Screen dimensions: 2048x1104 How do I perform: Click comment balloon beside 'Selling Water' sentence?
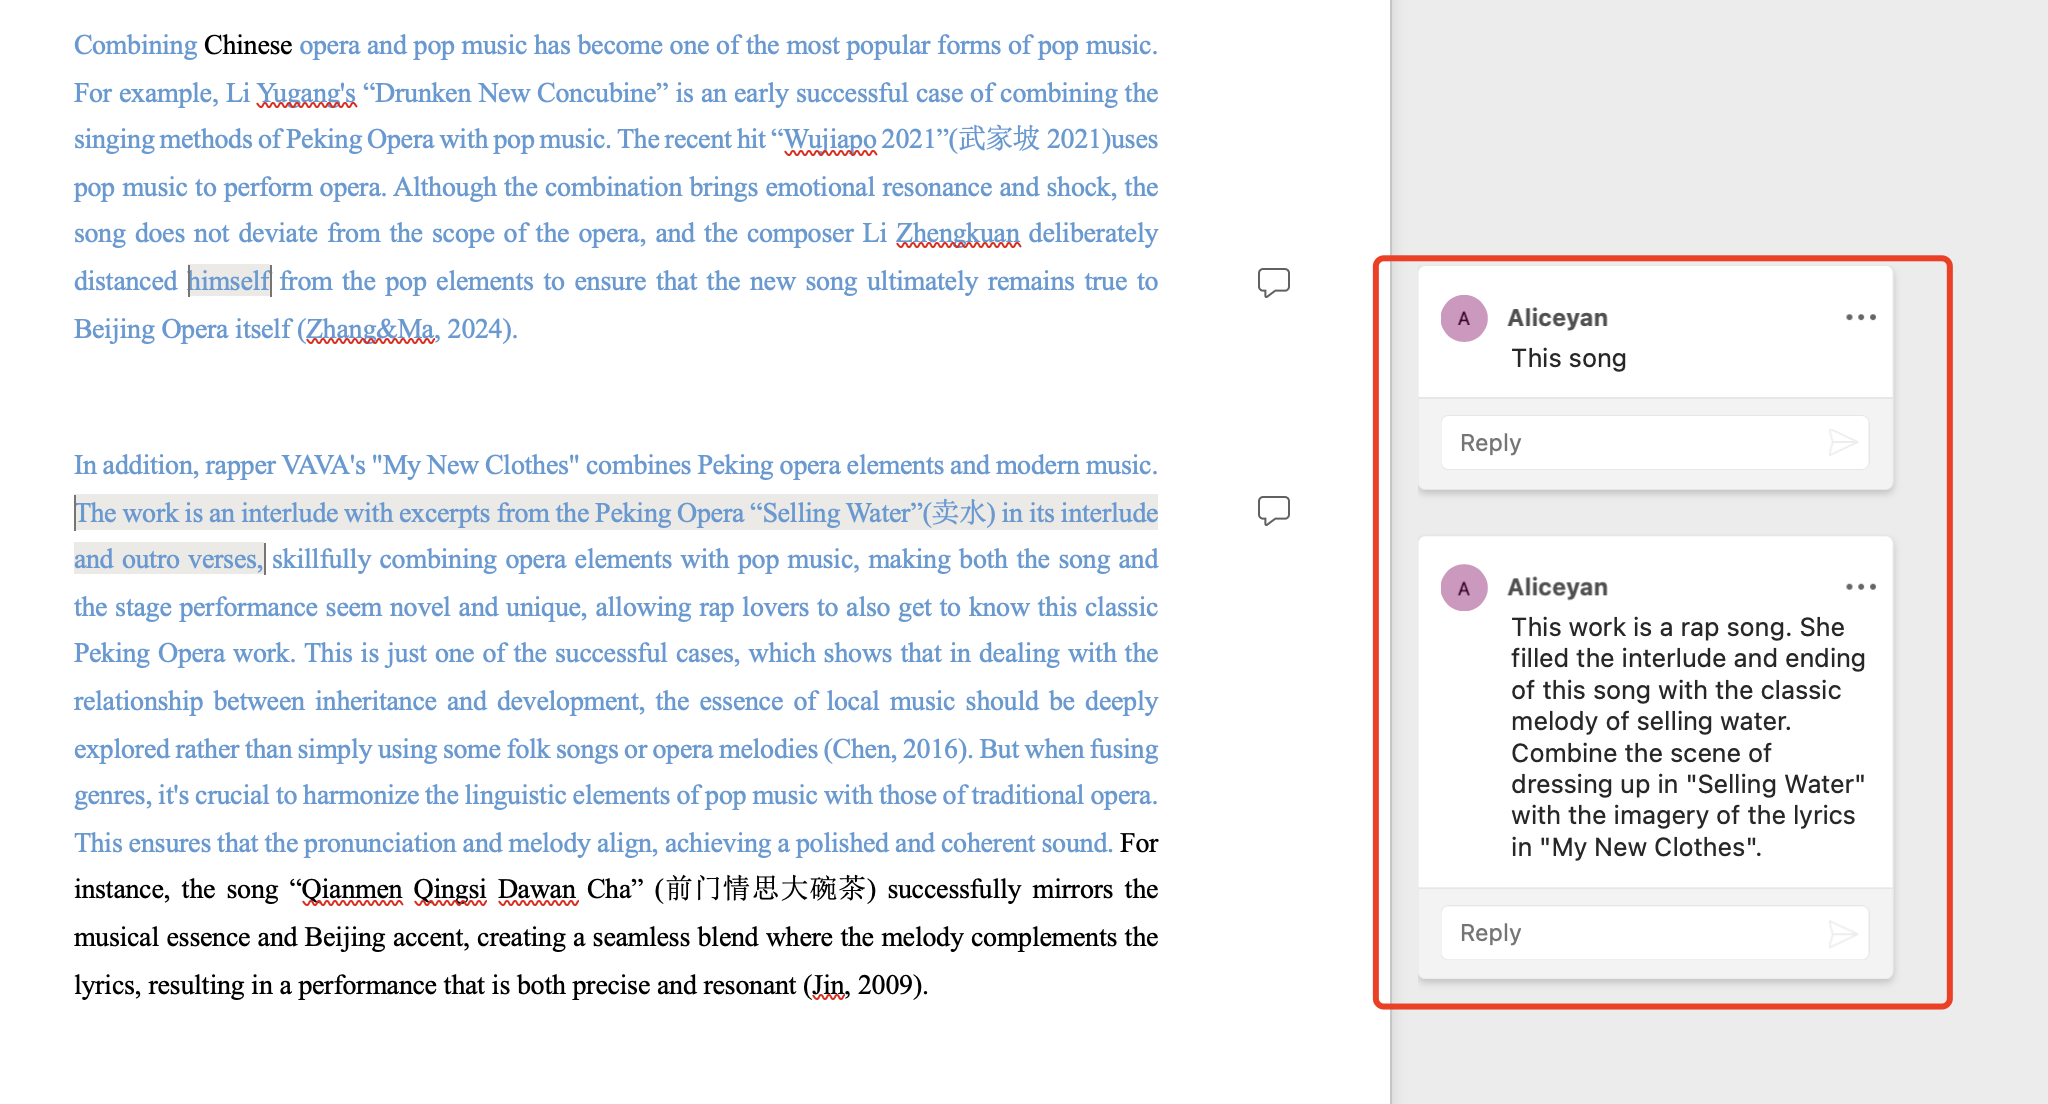pyautogui.click(x=1273, y=510)
